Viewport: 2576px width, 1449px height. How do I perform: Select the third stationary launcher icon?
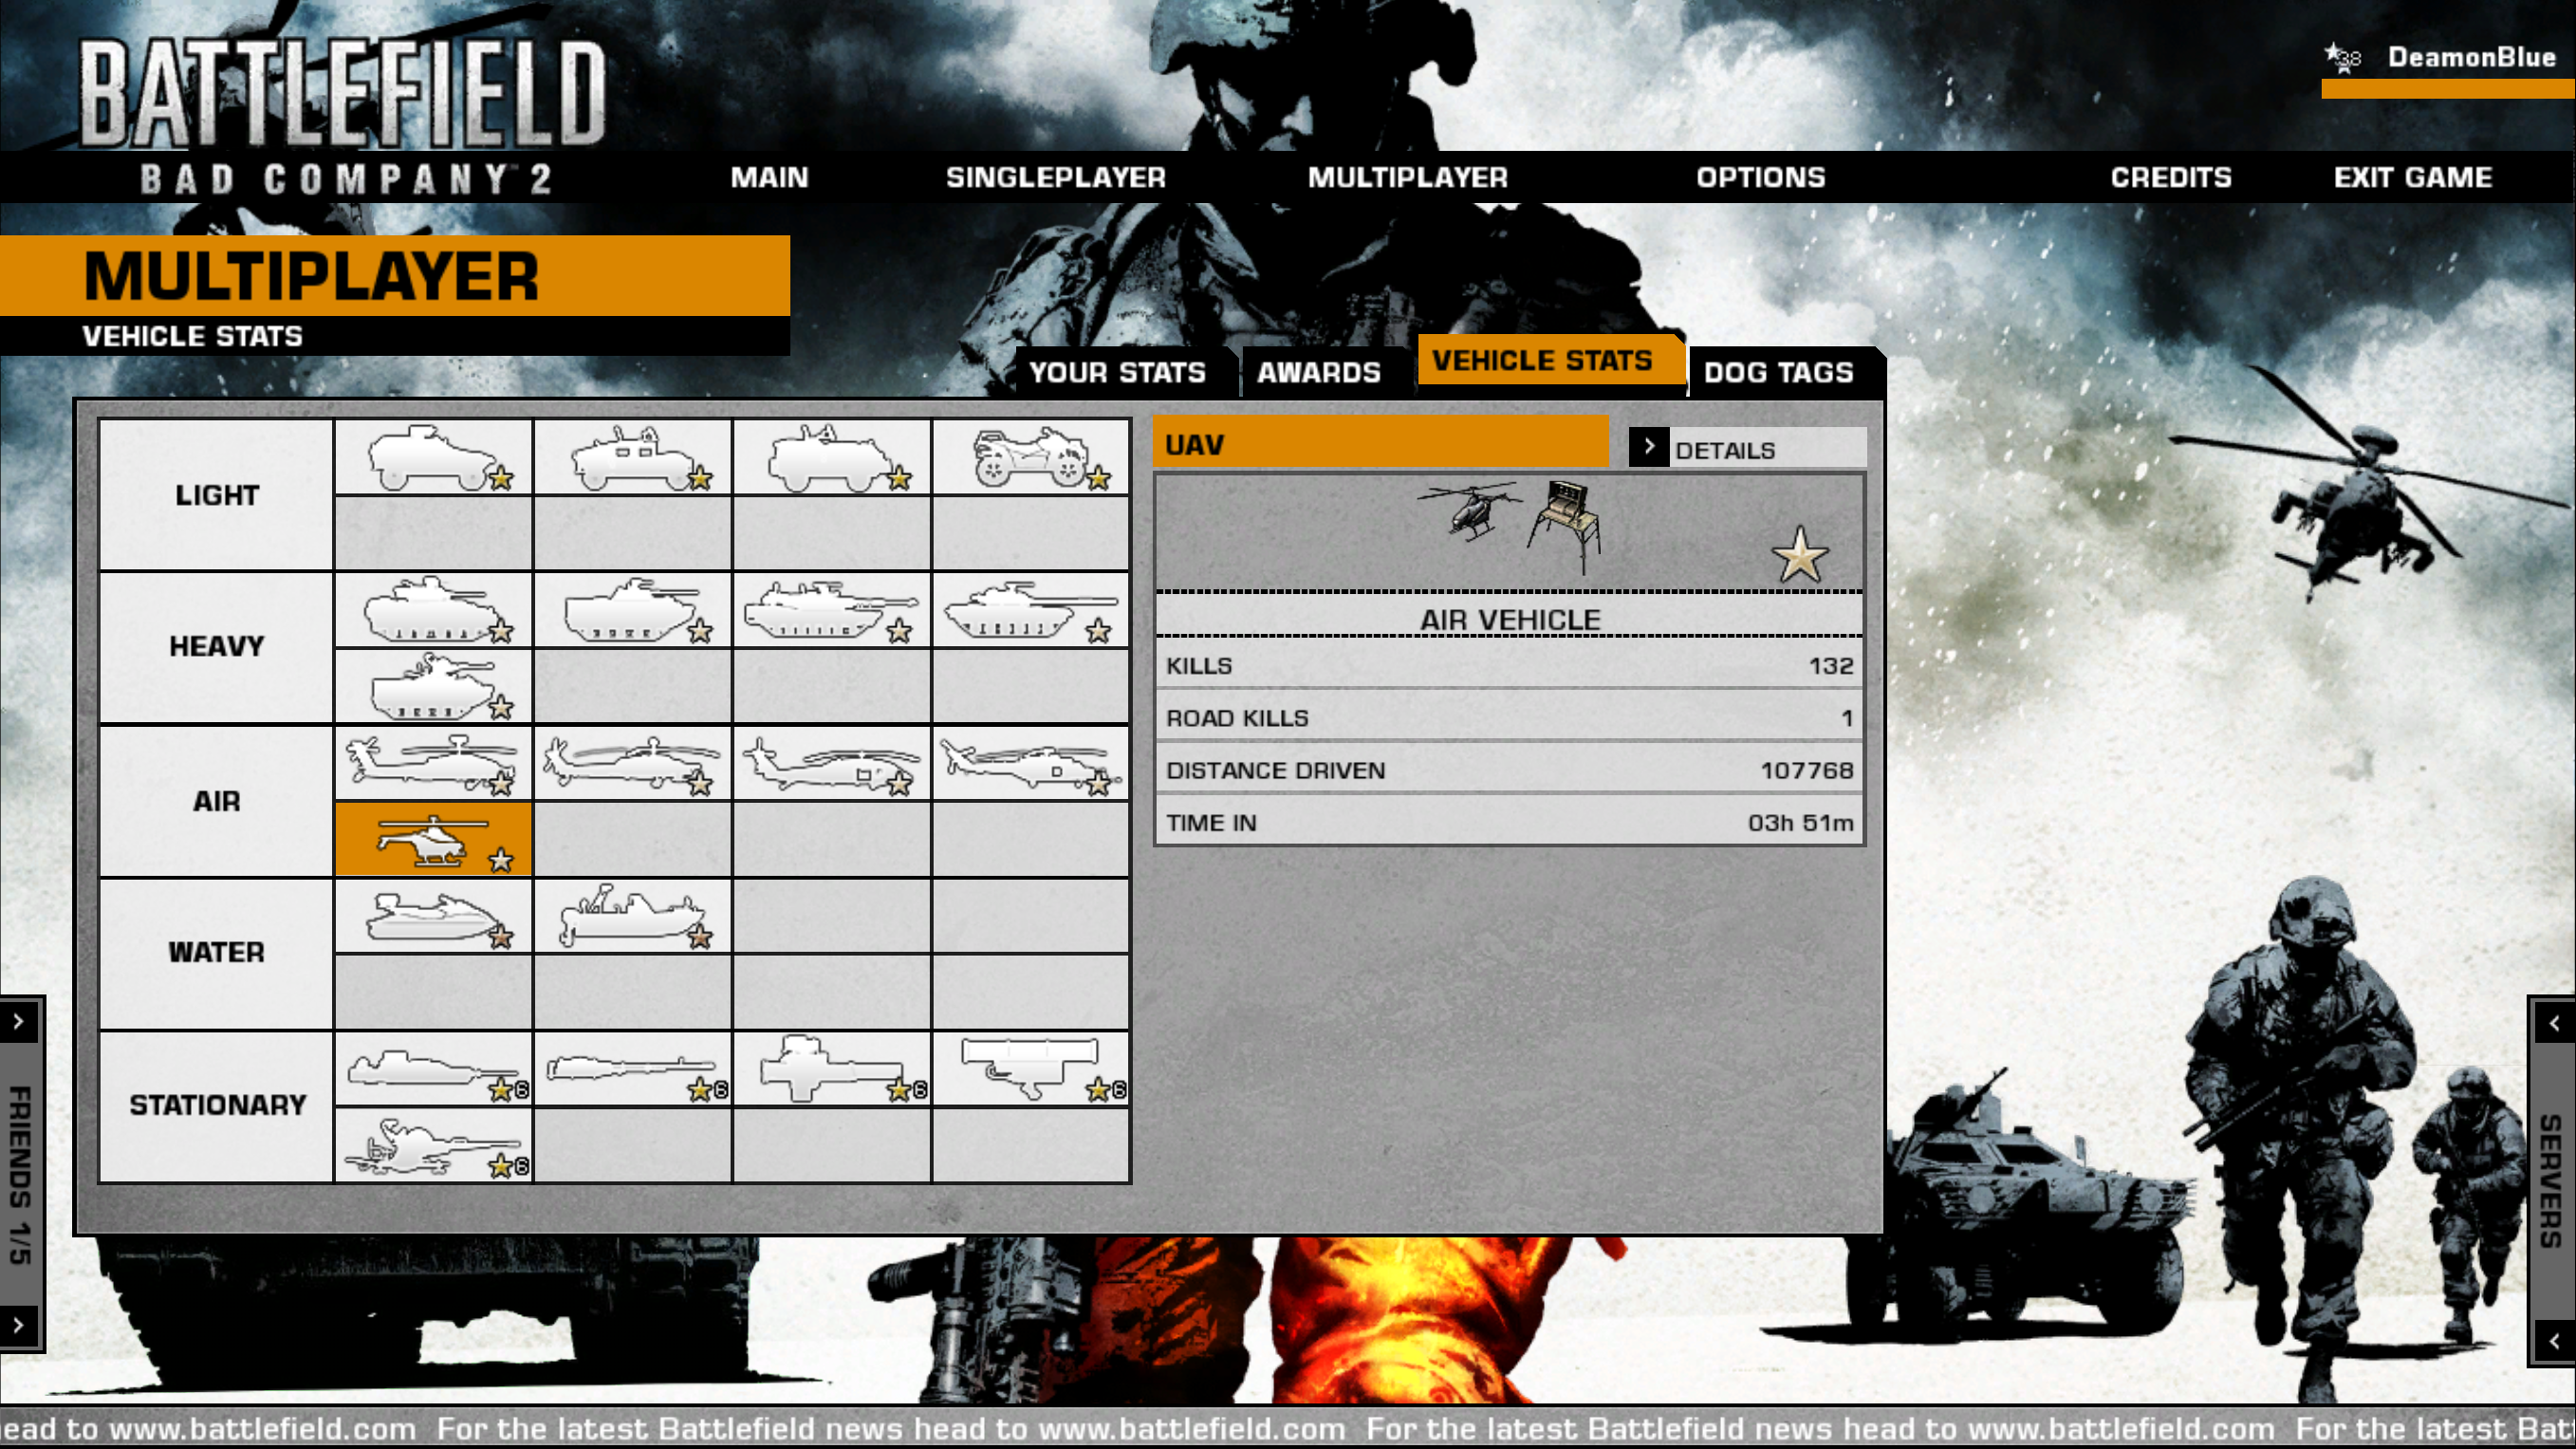(x=832, y=1069)
